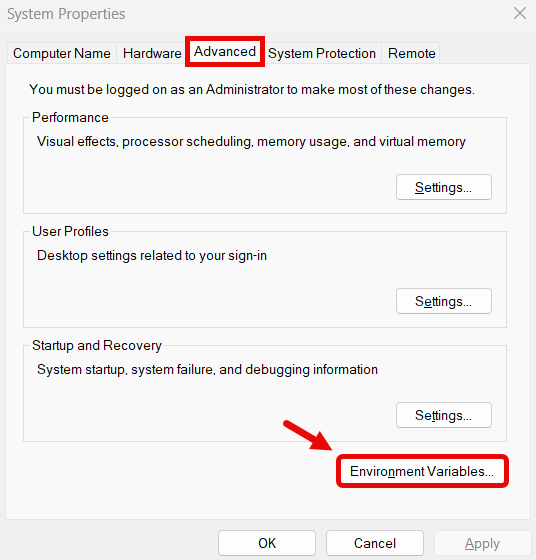
Task: Switch to the Computer Name tab
Action: 62,53
